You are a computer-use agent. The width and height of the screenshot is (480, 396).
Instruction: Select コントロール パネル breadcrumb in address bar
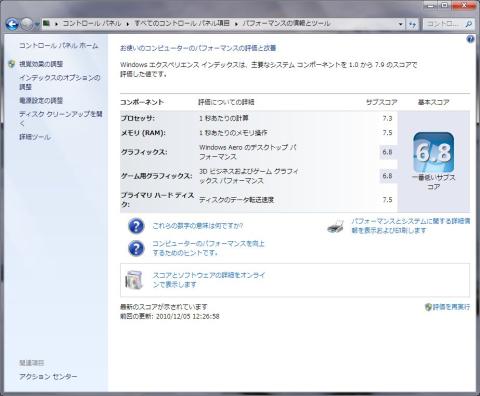click(92, 23)
